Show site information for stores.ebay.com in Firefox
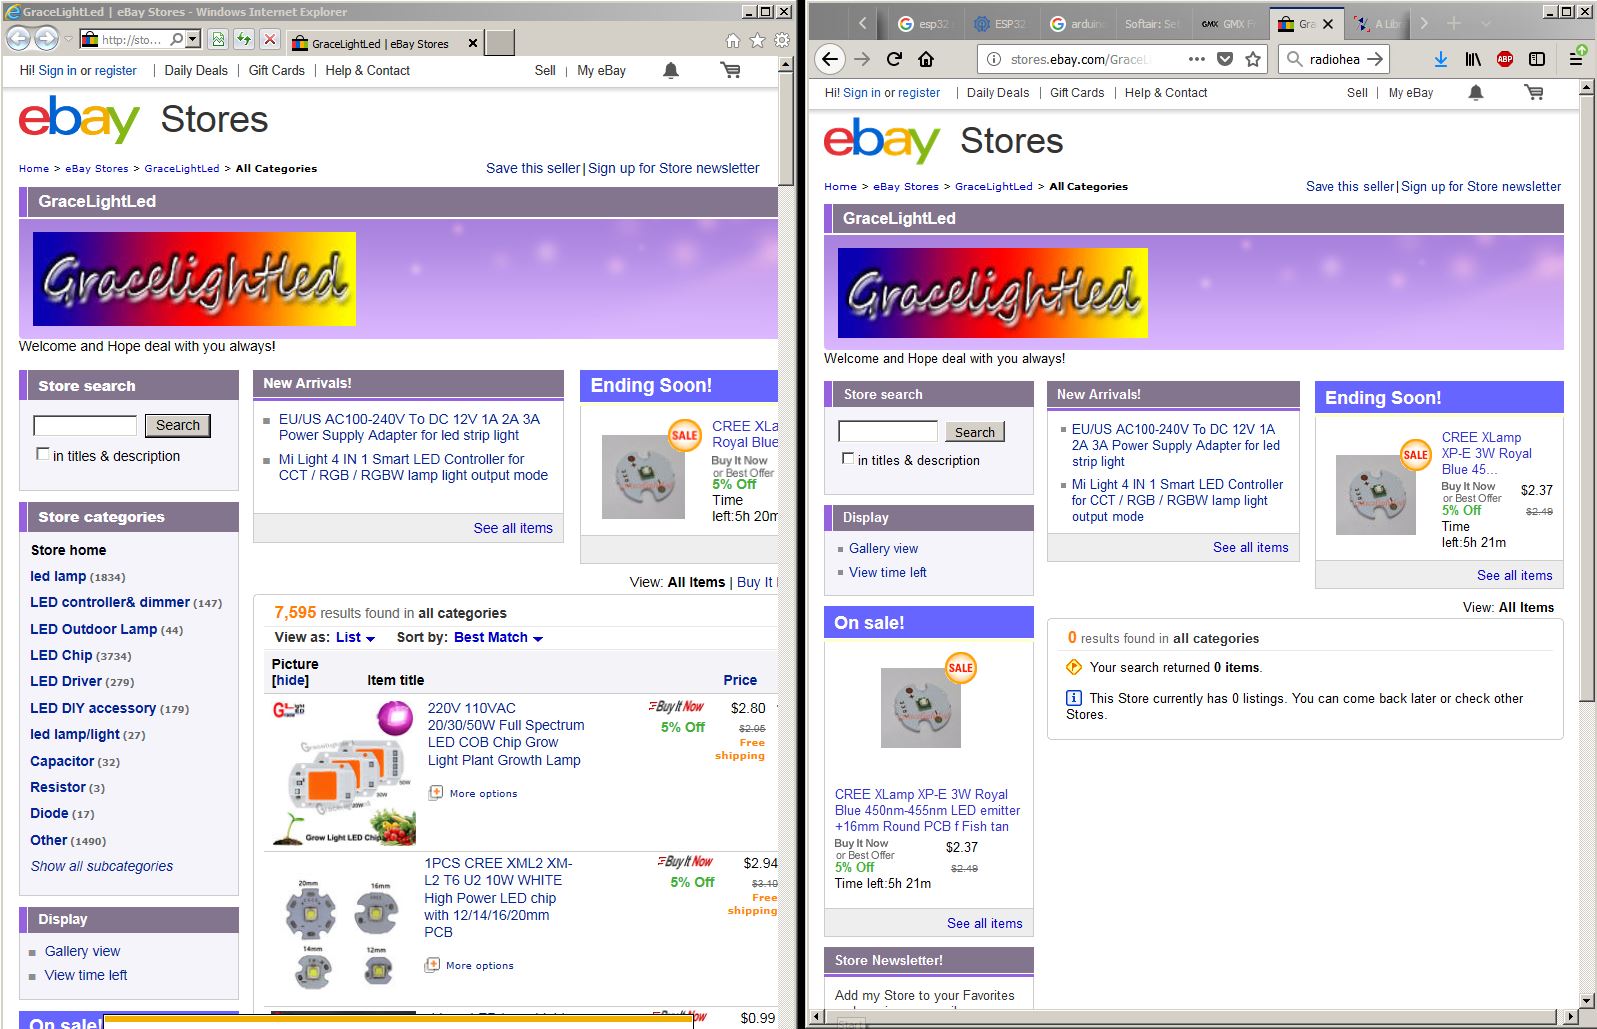This screenshot has width=1597, height=1029. coord(993,59)
